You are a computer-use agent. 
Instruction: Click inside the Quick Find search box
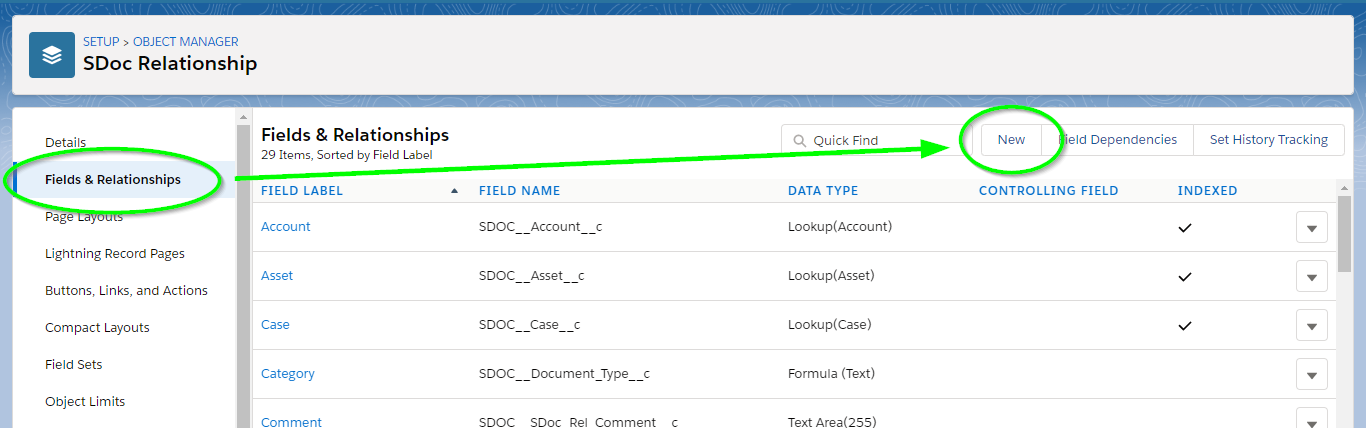click(x=868, y=140)
